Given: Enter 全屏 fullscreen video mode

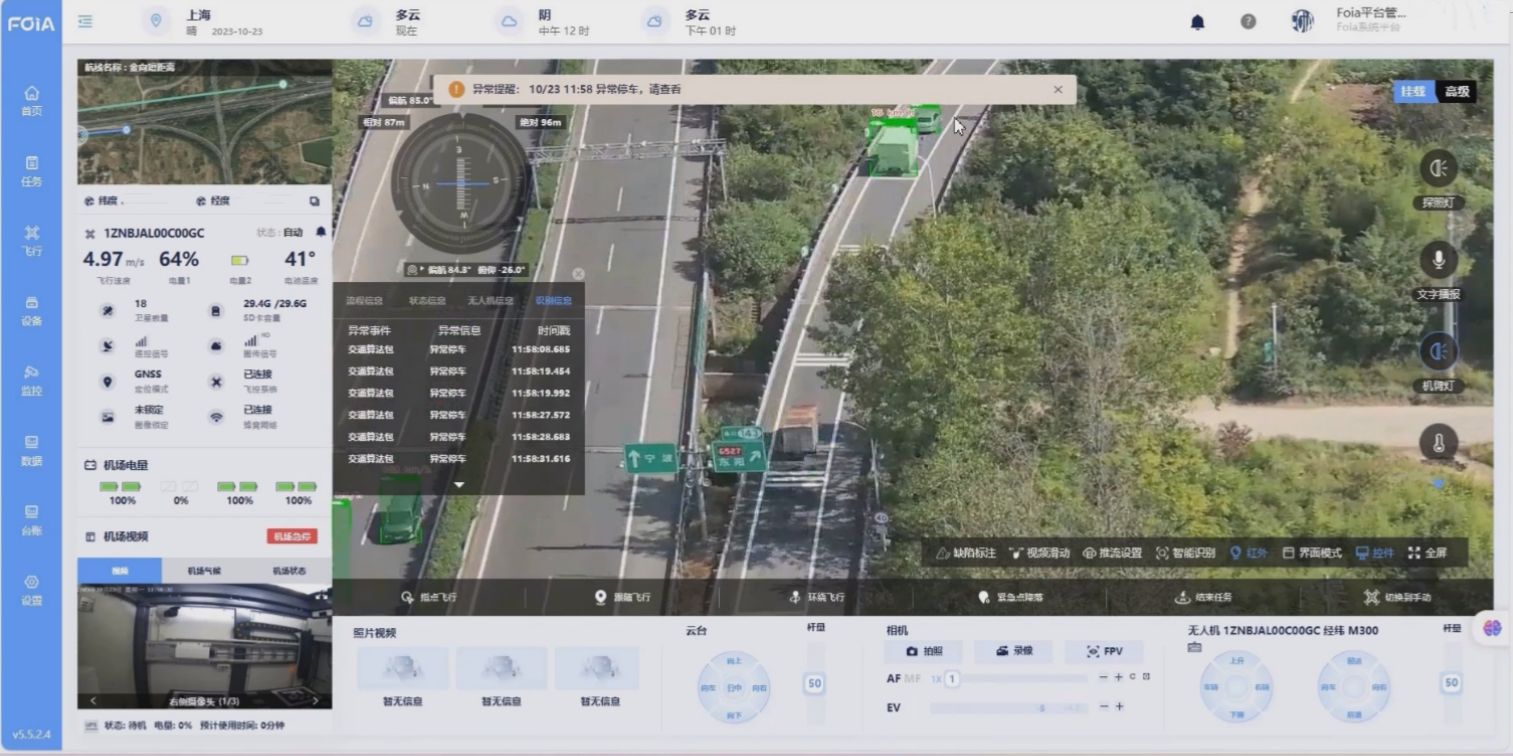Looking at the screenshot, I should pos(1427,553).
